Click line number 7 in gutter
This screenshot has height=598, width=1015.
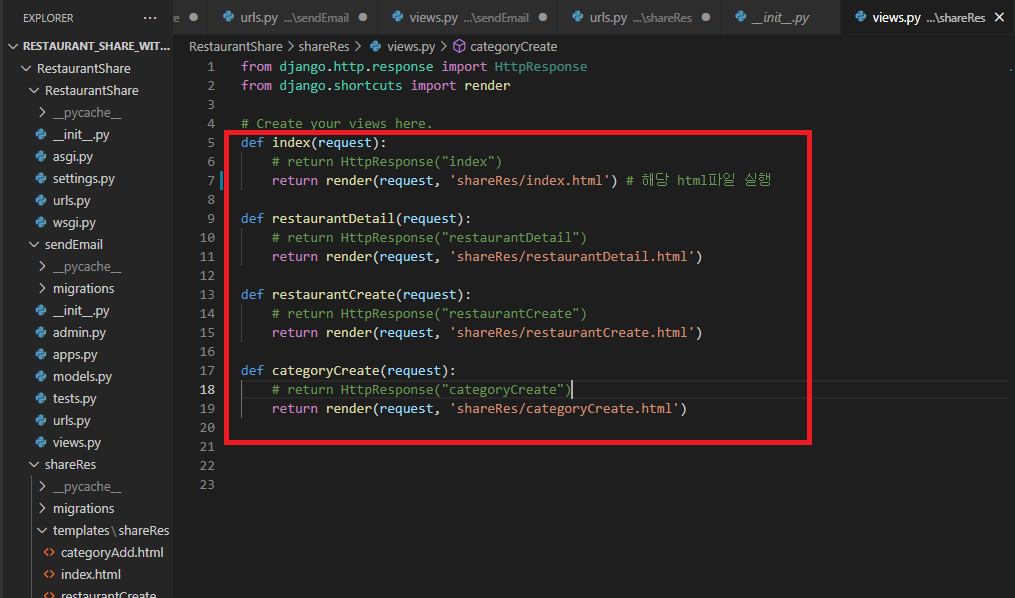pos(211,181)
